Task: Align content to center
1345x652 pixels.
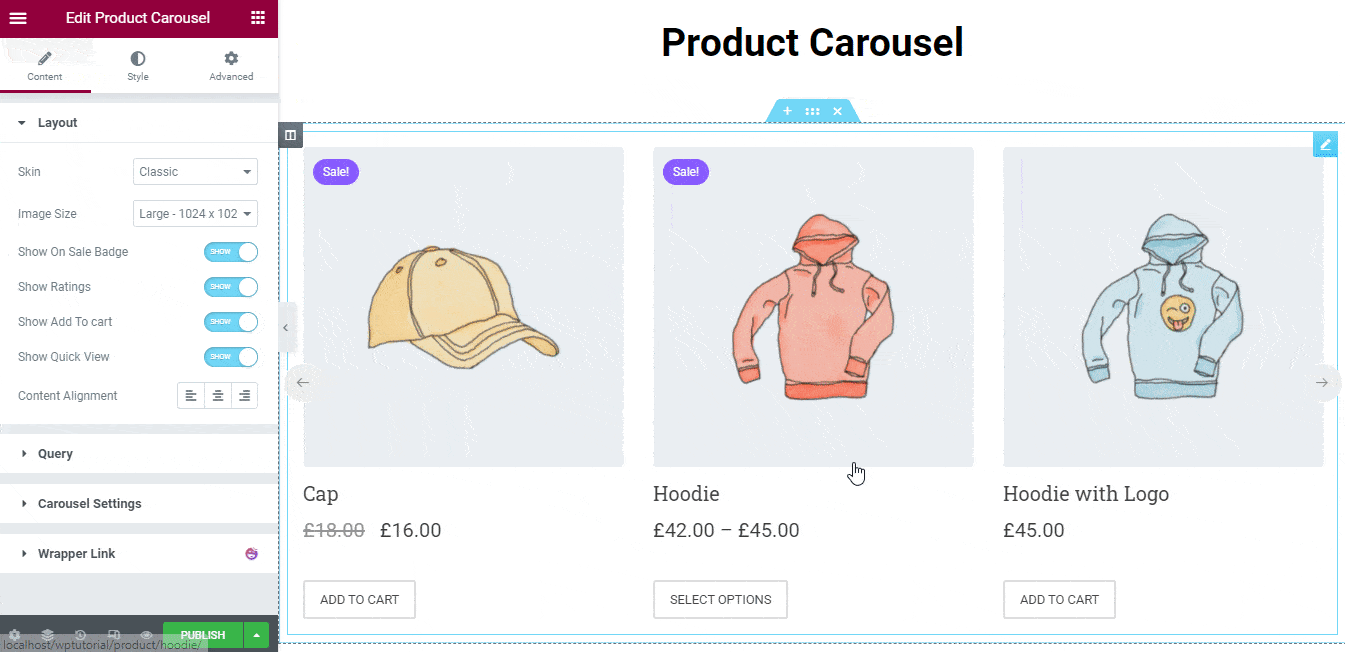Action: [217, 396]
